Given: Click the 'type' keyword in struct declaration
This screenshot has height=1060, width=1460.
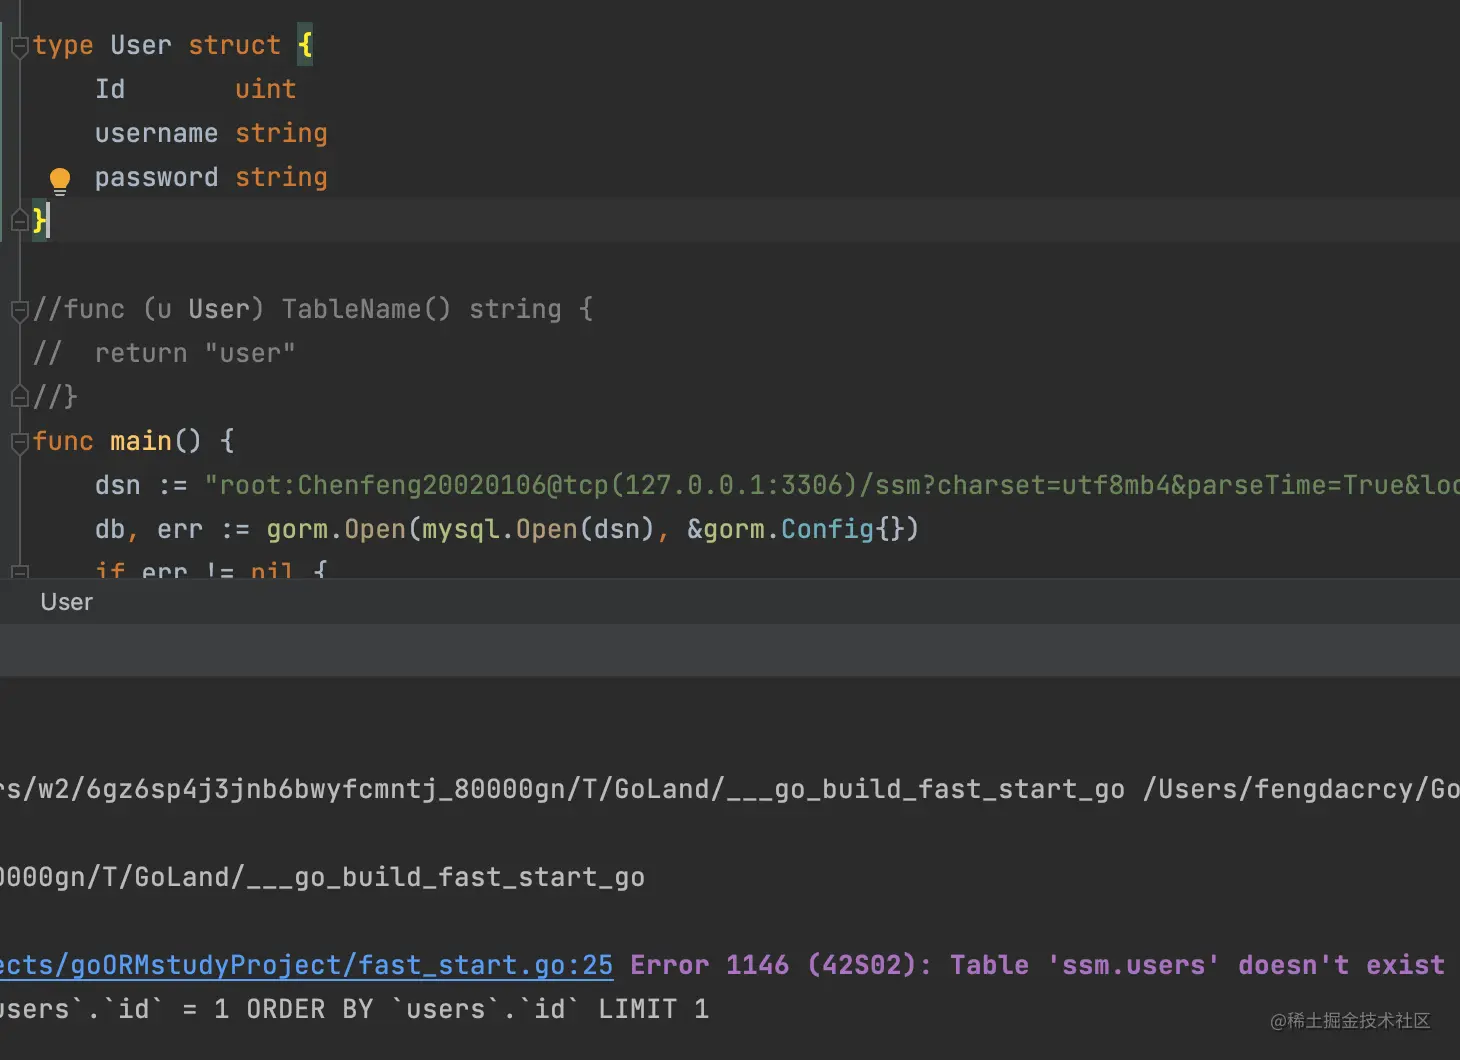Looking at the screenshot, I should pyautogui.click(x=63, y=46).
